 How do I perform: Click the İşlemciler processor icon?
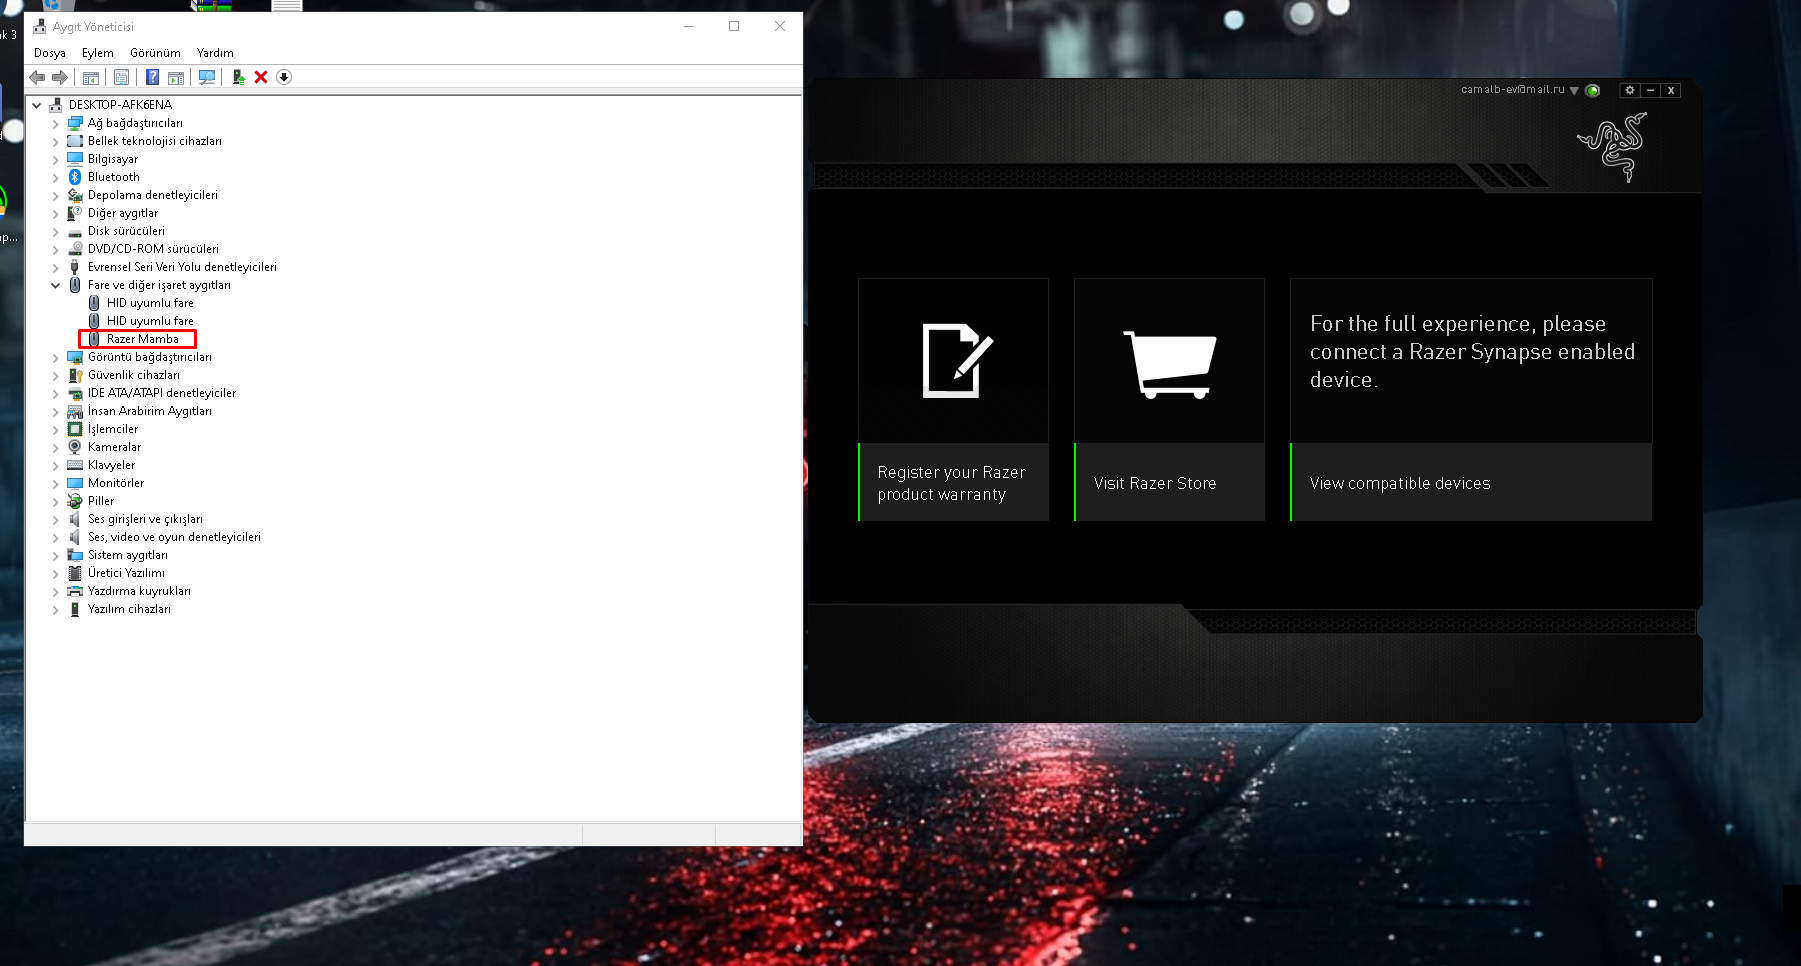point(75,429)
